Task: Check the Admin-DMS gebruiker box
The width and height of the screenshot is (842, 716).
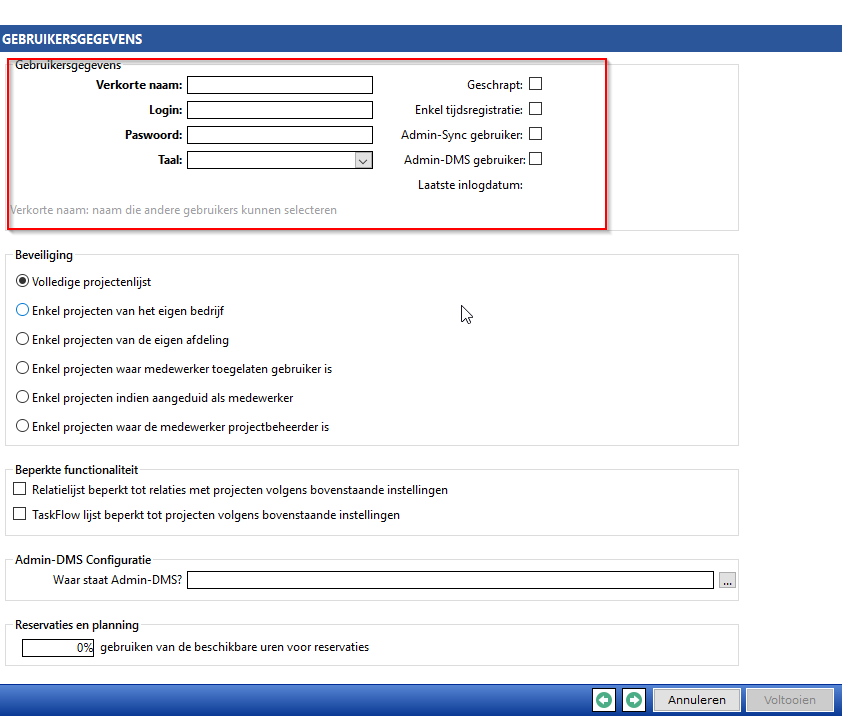Action: (x=536, y=159)
